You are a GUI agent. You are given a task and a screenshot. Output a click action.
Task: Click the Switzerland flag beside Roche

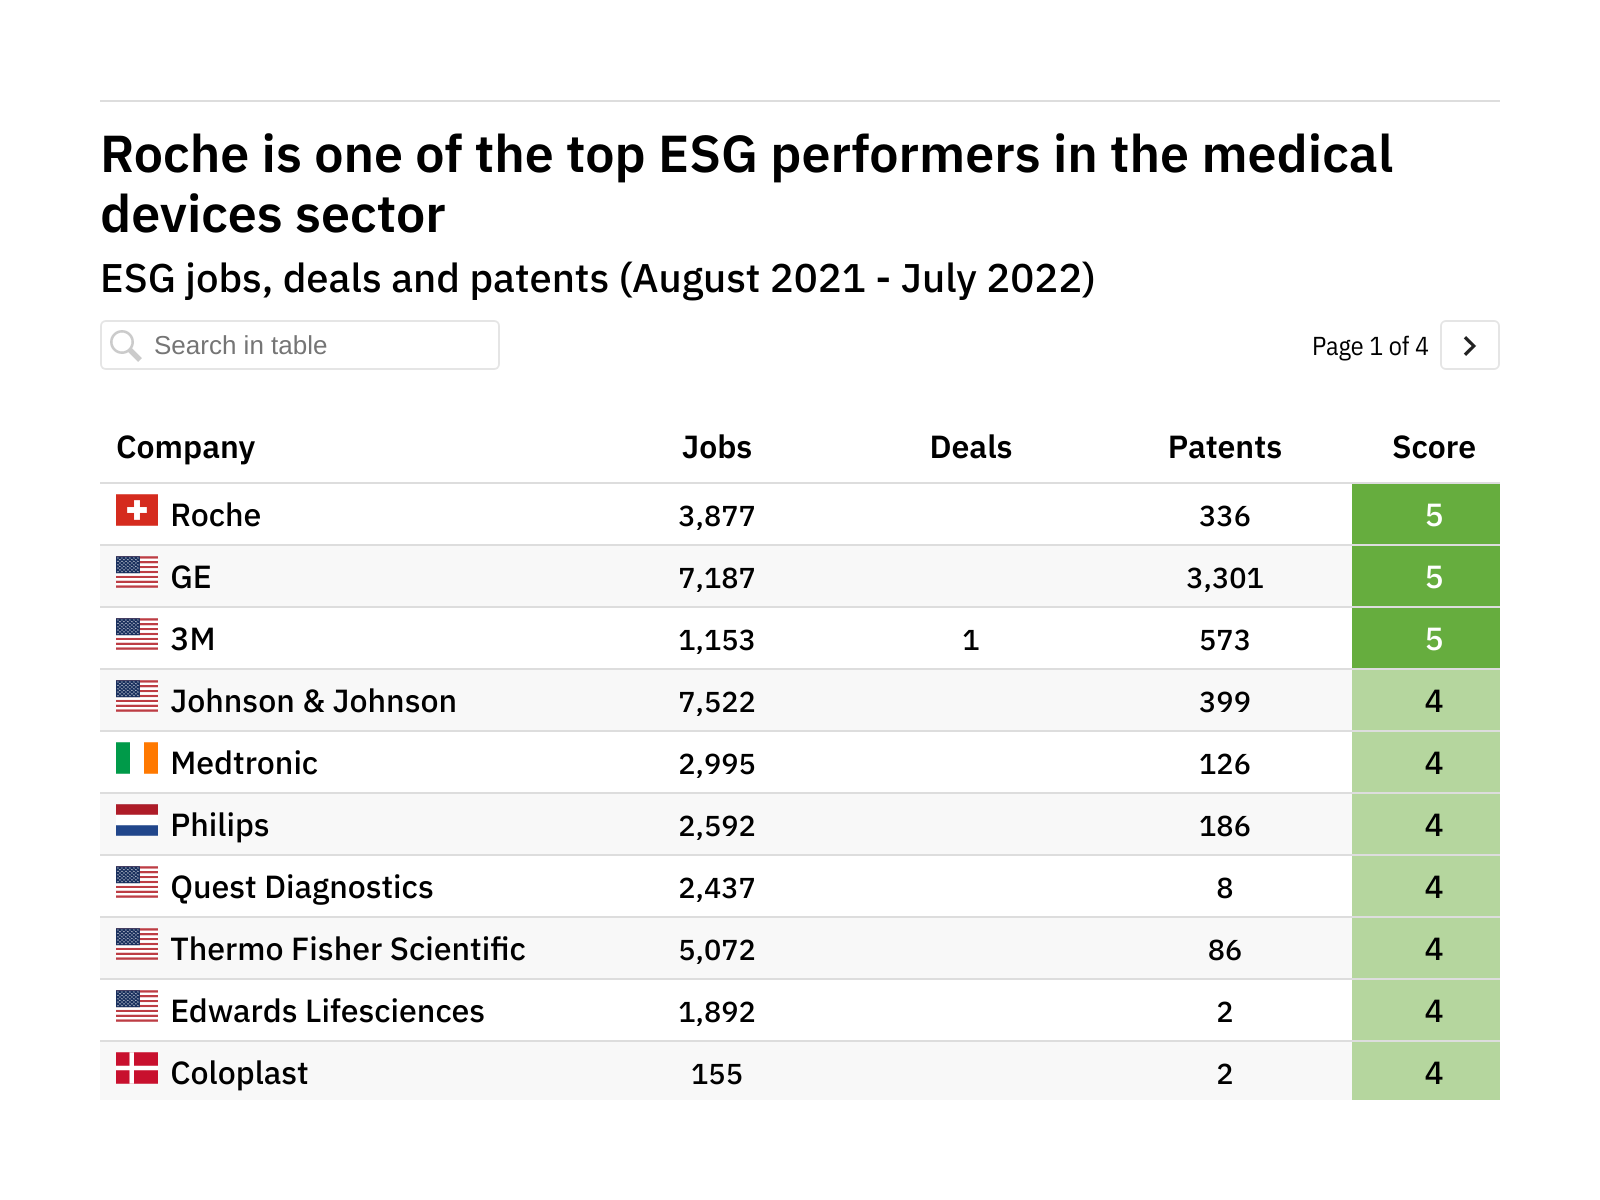pos(137,510)
